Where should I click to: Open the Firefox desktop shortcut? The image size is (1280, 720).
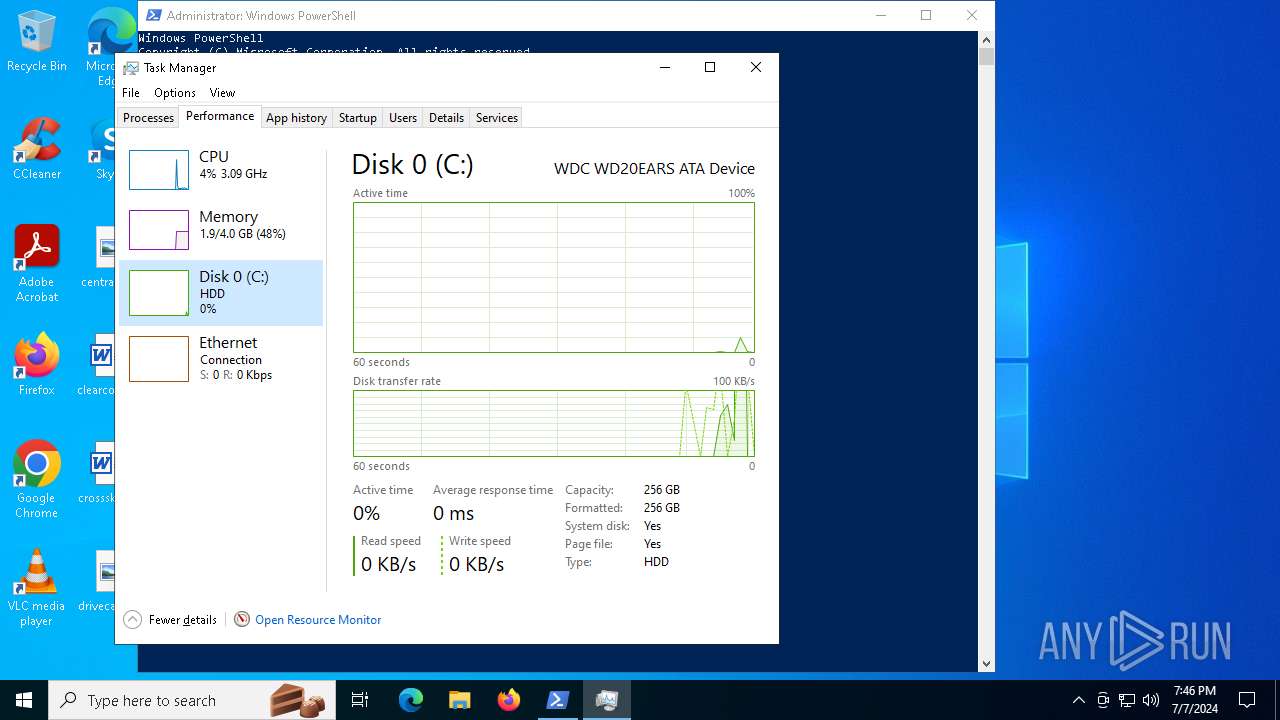[37, 365]
